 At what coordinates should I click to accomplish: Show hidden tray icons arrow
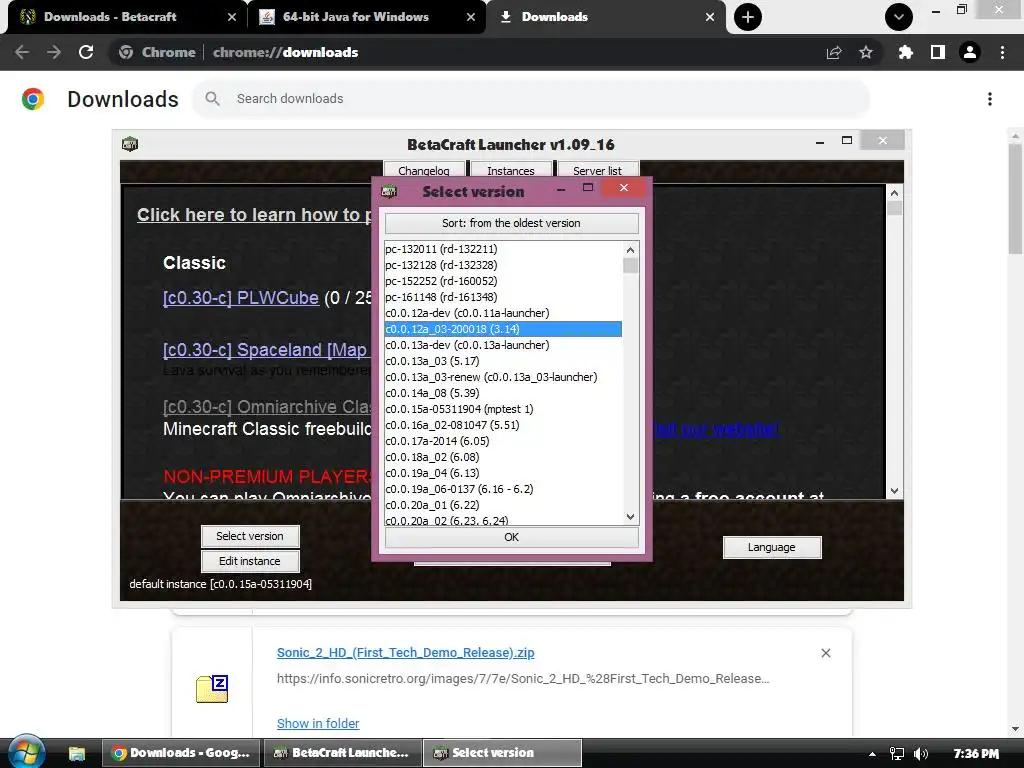872,754
